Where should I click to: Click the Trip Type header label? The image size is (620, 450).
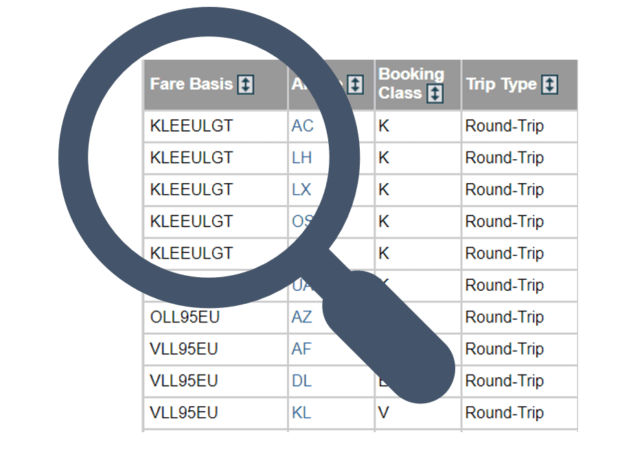coord(501,84)
